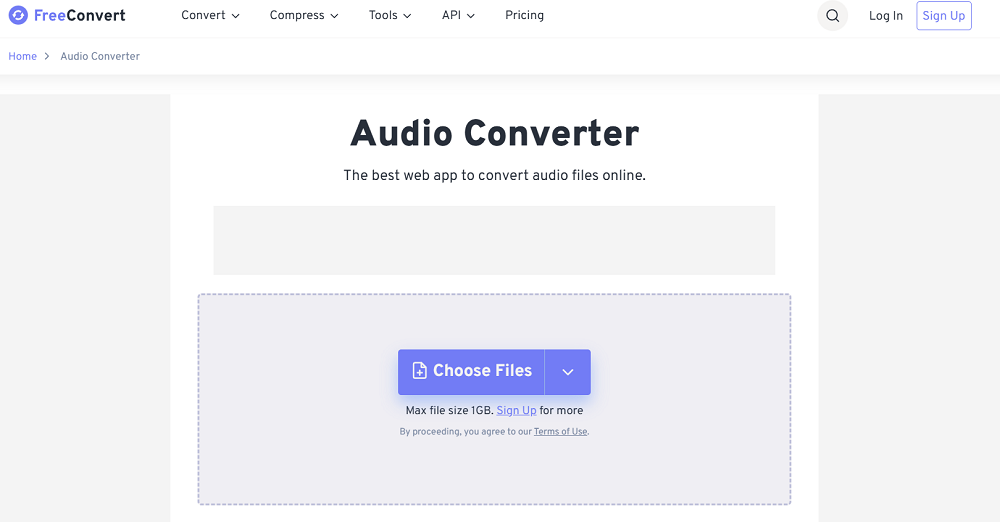This screenshot has width=1000, height=522.
Task: Open the Terms of Use link
Action: 560,431
